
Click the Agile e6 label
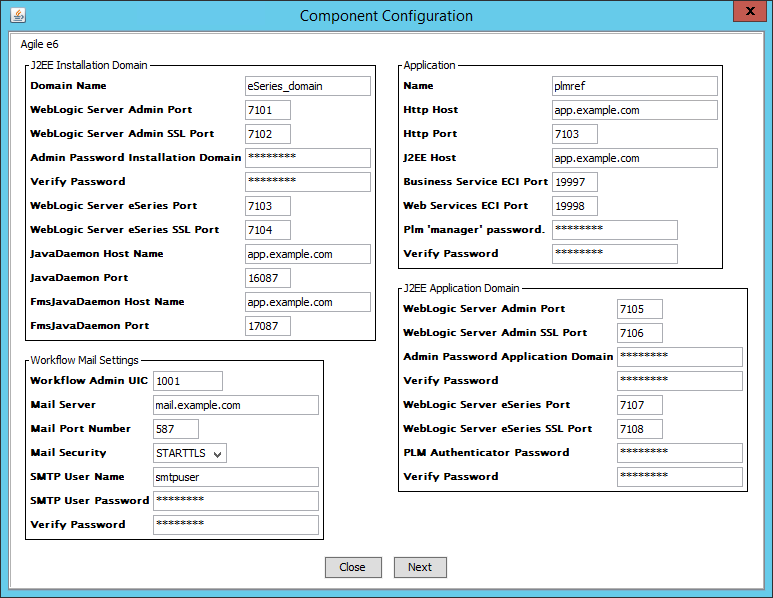coord(39,44)
